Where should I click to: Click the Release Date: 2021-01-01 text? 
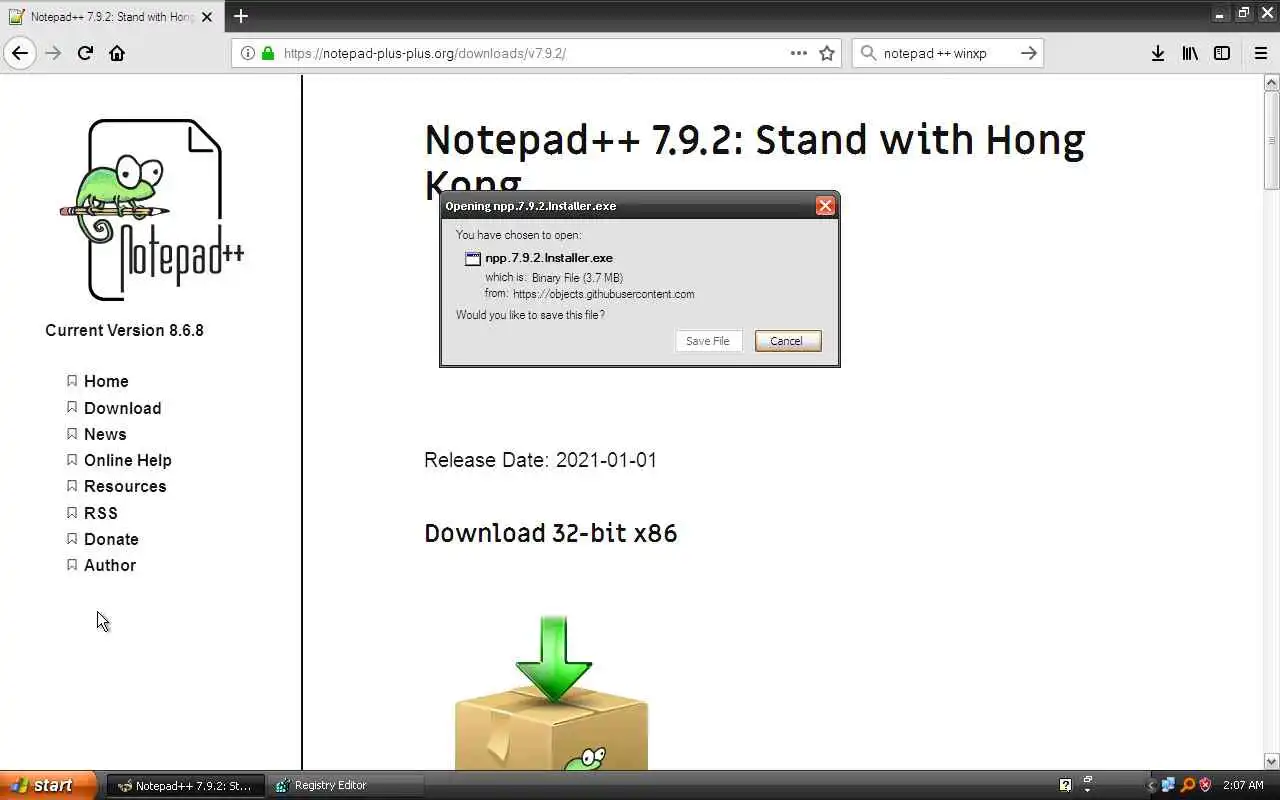(540, 460)
